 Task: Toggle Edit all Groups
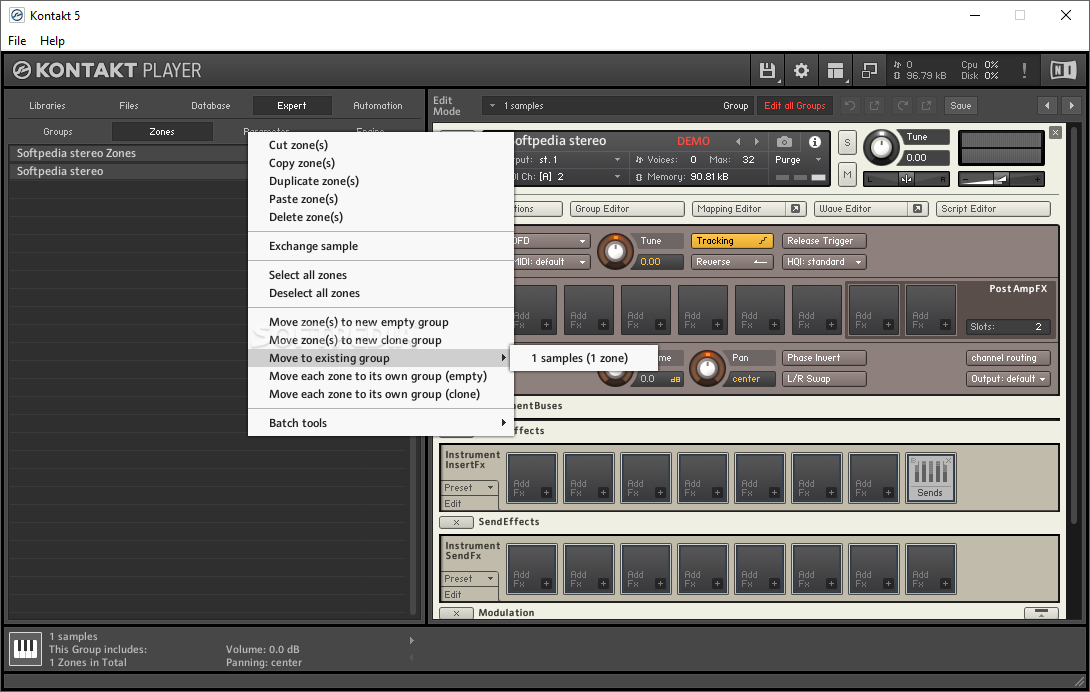pos(795,106)
